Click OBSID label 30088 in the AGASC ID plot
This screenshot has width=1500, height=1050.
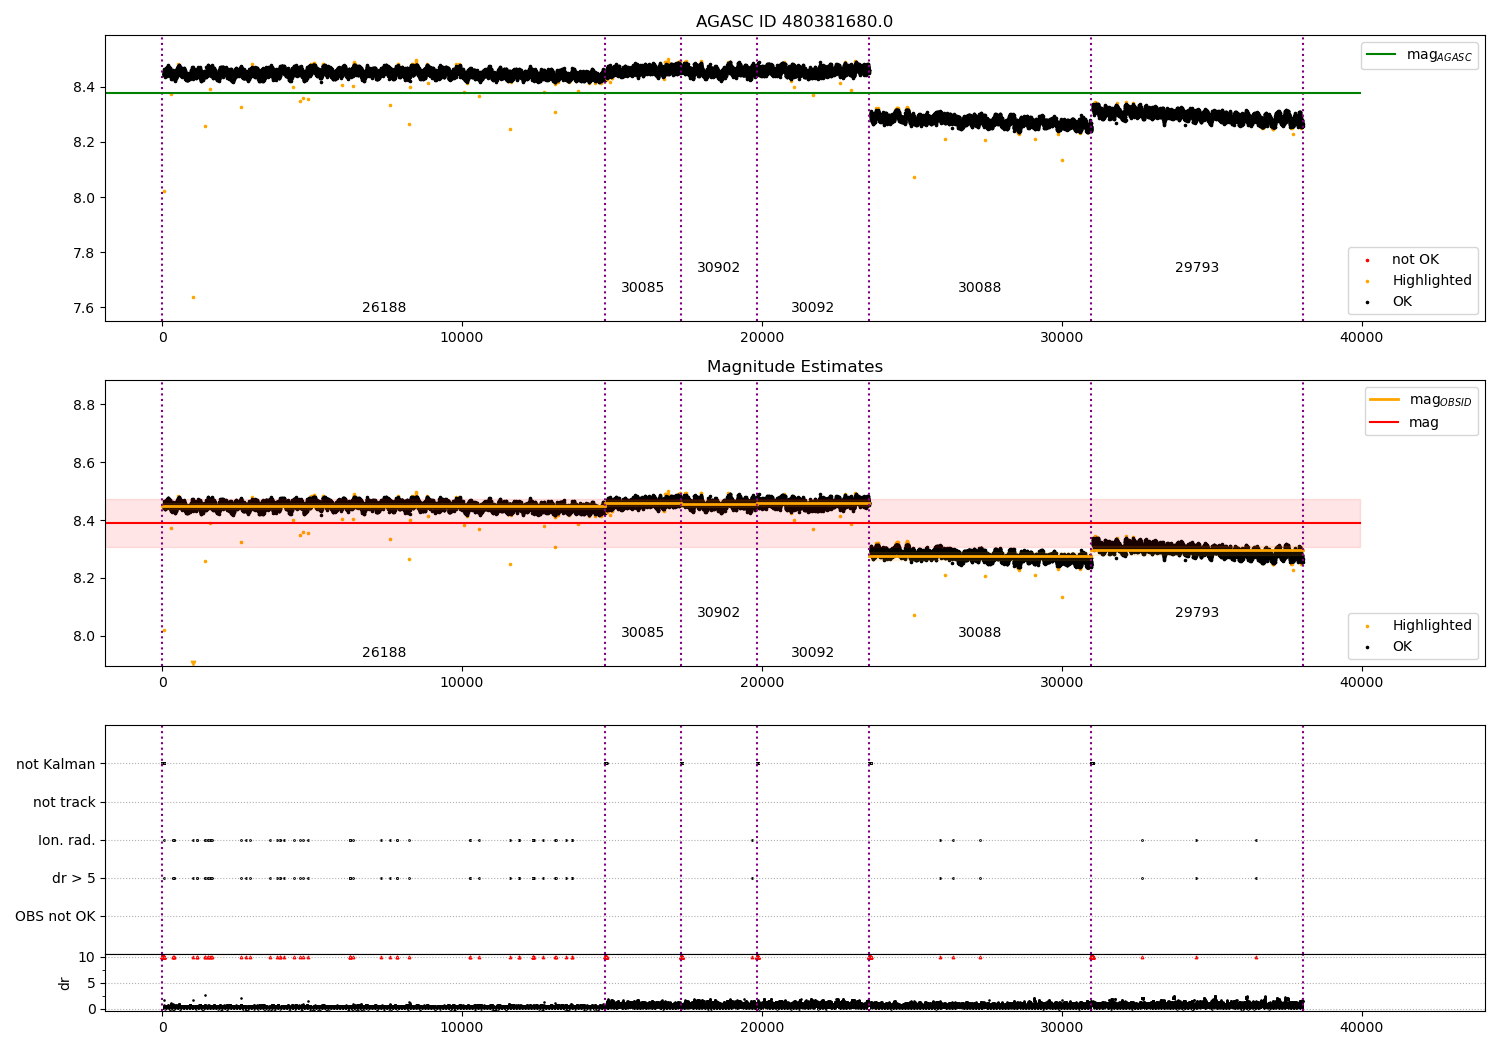(x=979, y=288)
